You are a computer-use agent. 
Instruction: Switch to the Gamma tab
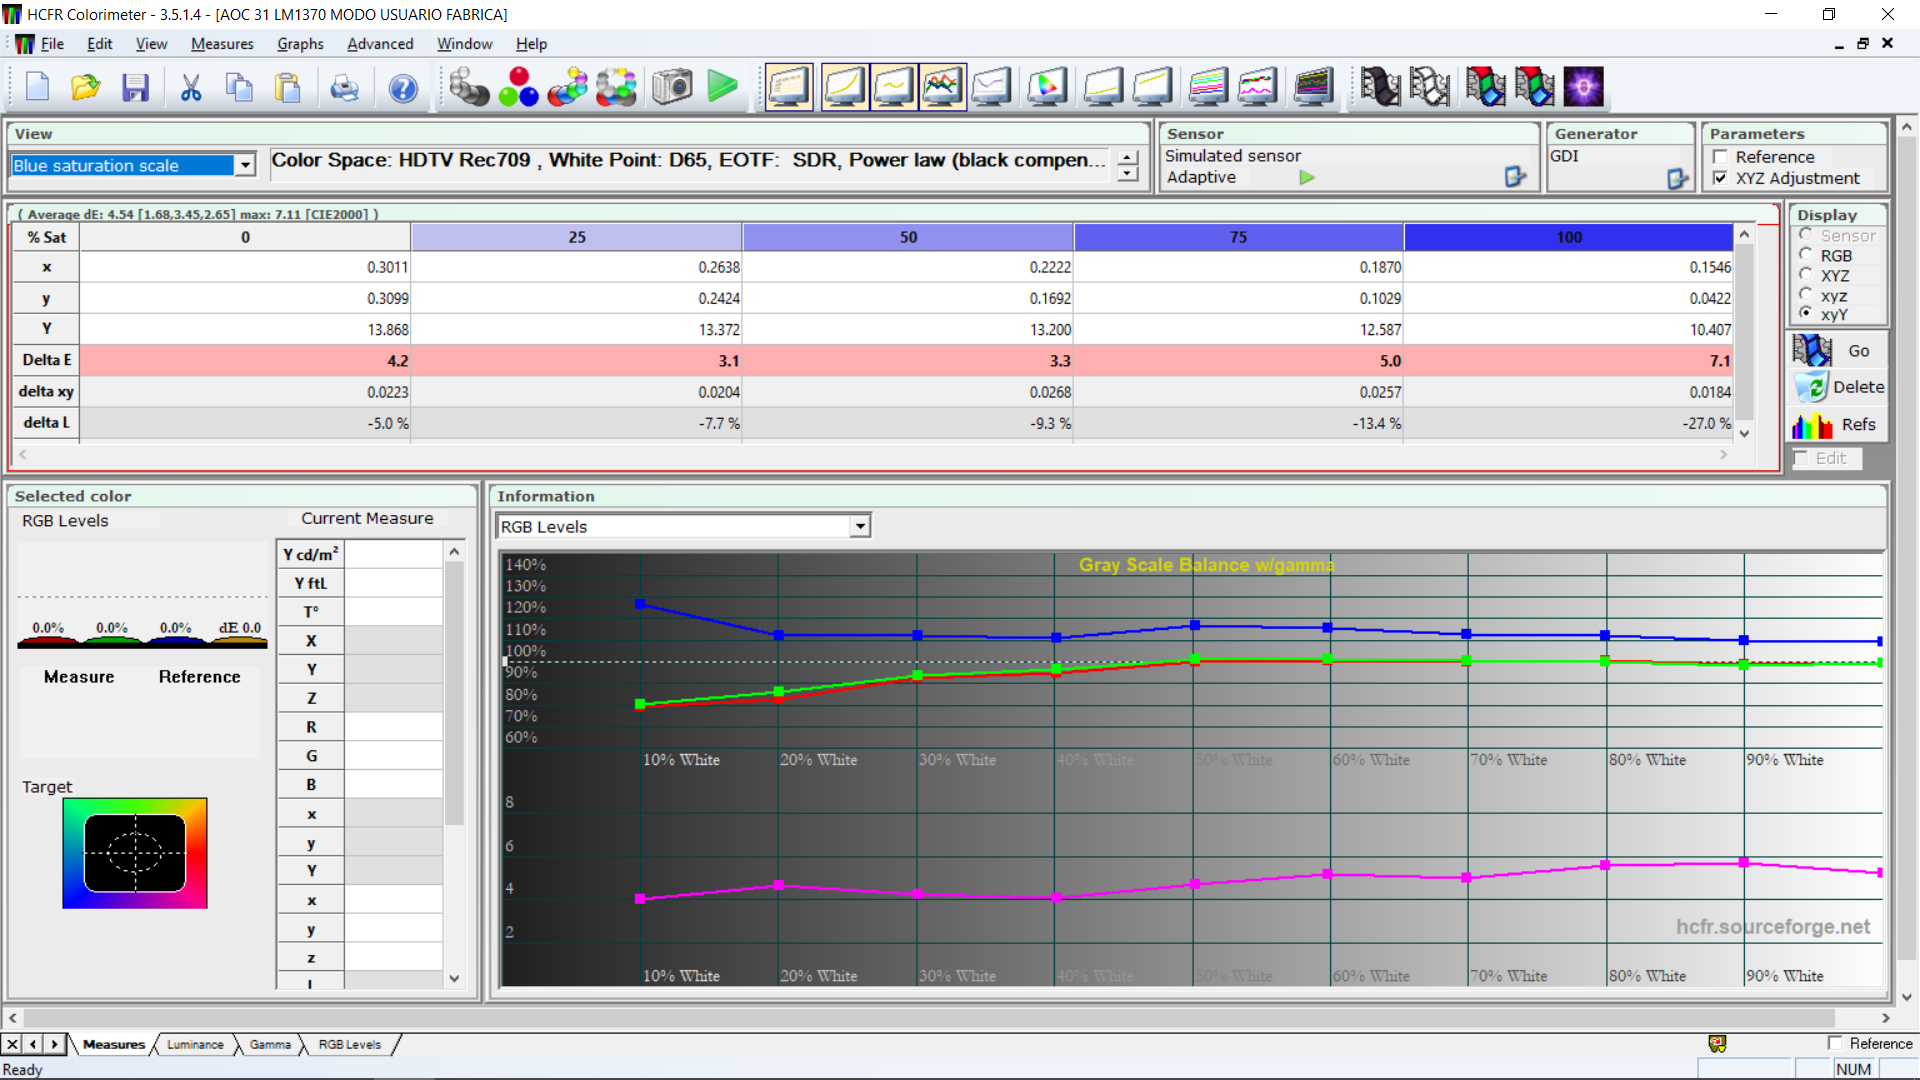pos(270,1044)
